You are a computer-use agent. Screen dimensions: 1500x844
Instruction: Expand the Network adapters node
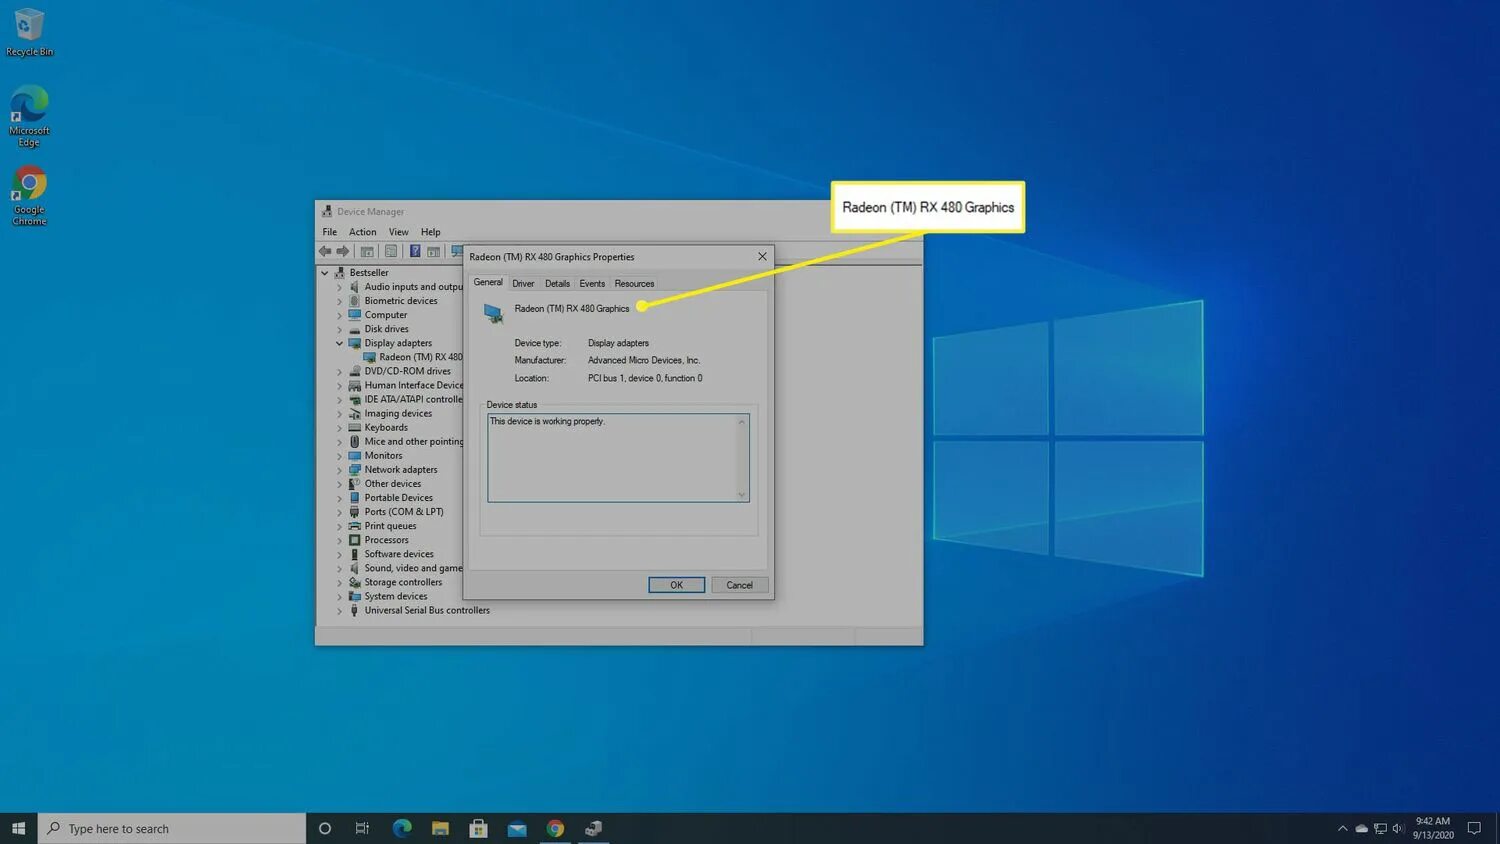pos(339,470)
